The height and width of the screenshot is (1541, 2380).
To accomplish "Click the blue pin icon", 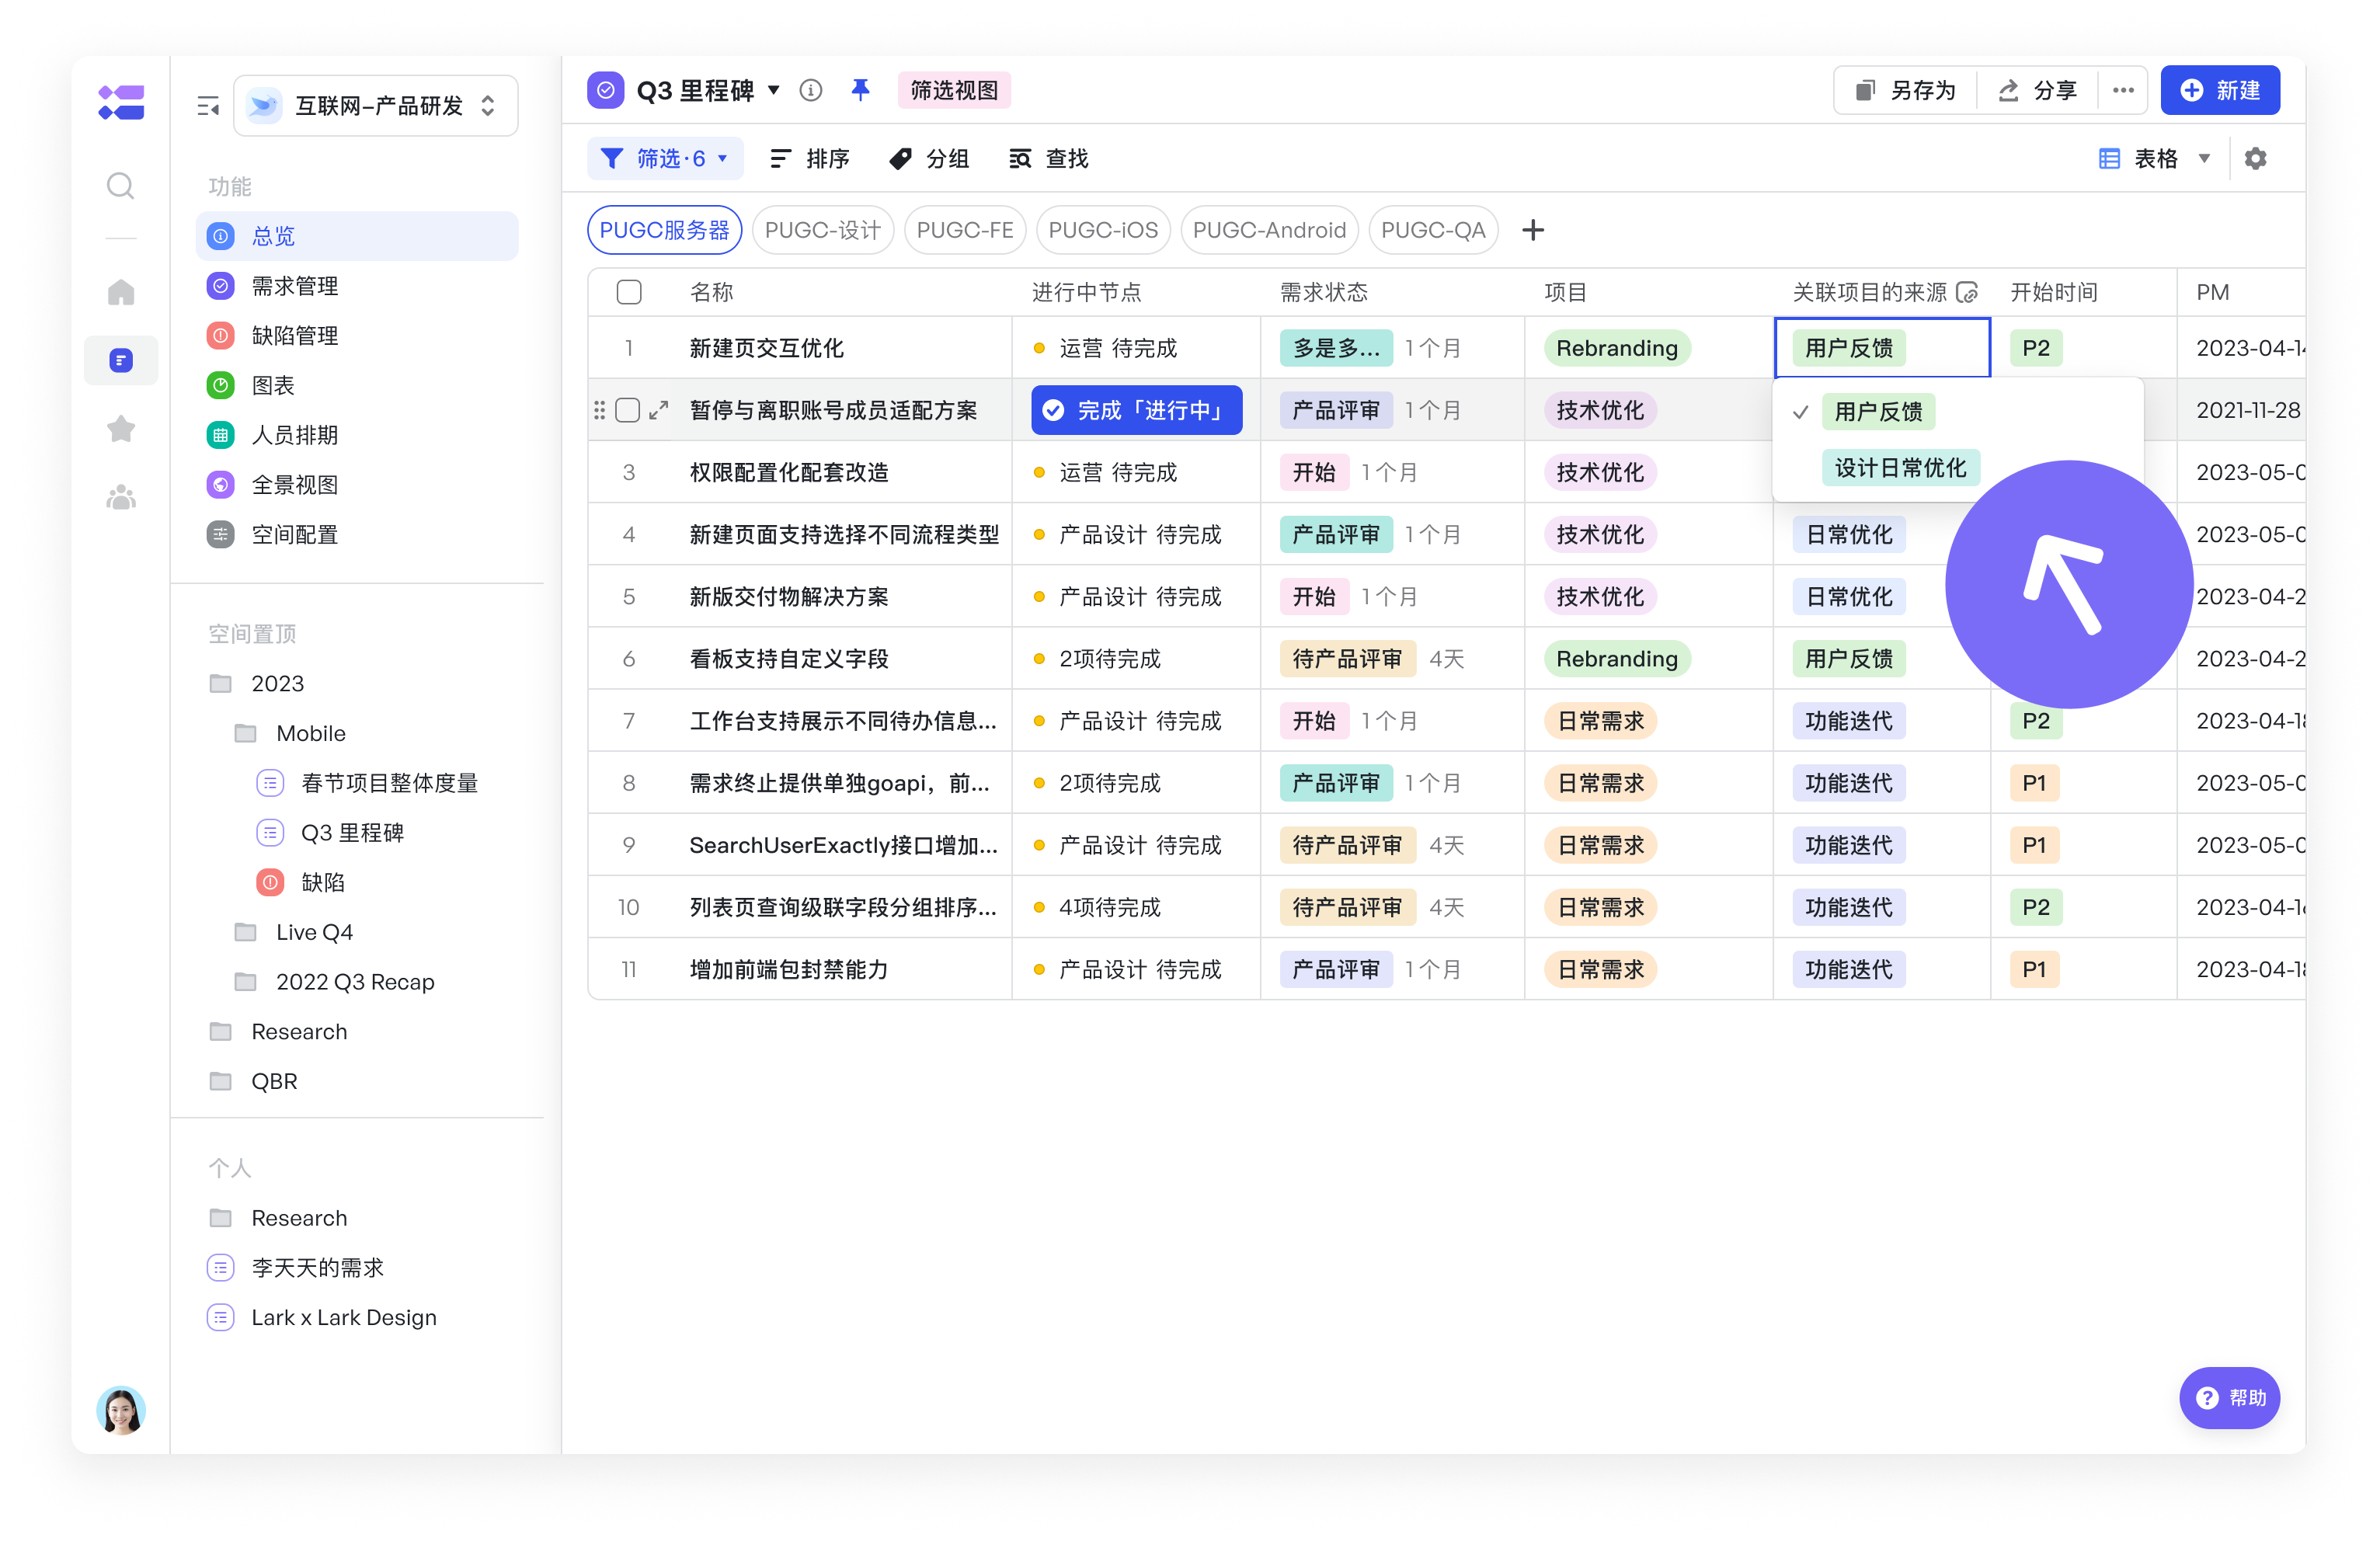I will [860, 90].
